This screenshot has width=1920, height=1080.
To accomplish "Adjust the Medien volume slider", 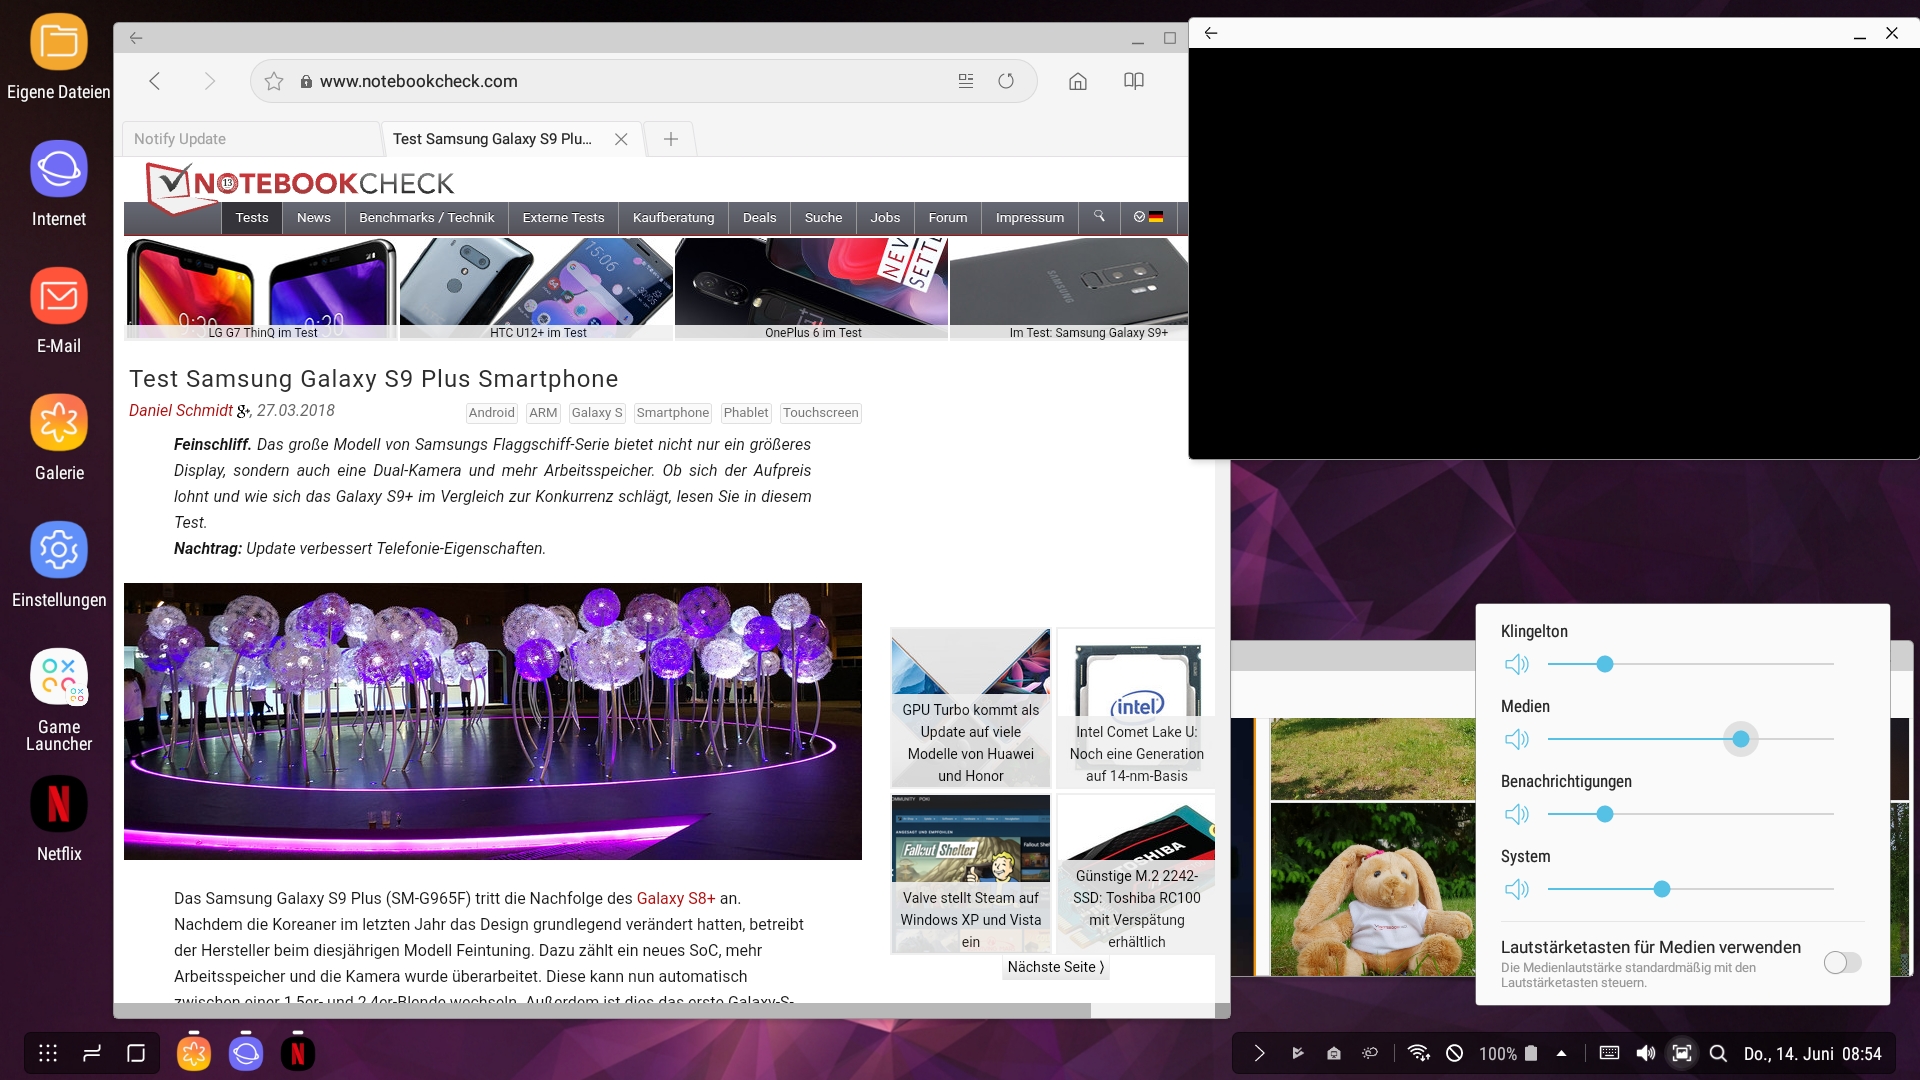I will [1690, 739].
